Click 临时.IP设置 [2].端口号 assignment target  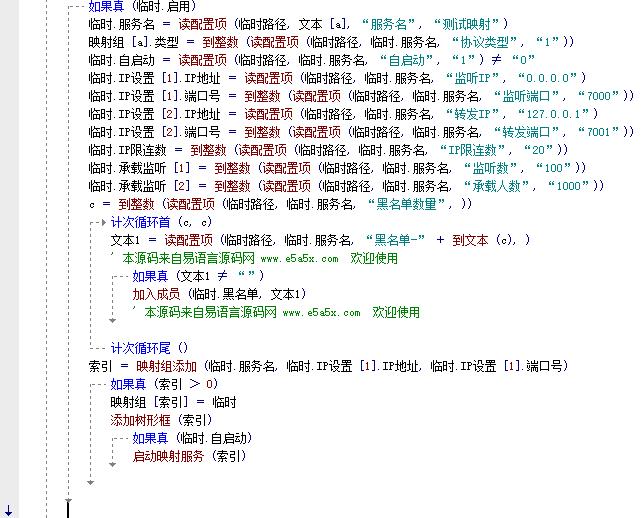click(155, 132)
